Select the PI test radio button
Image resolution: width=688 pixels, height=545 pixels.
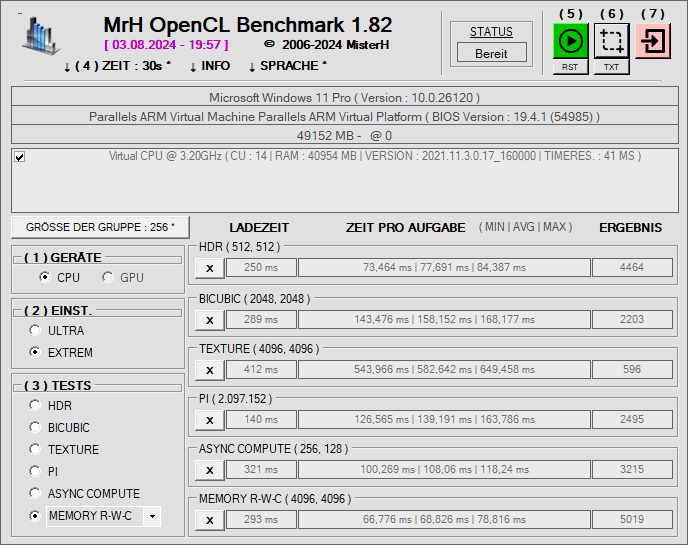click(x=35, y=471)
